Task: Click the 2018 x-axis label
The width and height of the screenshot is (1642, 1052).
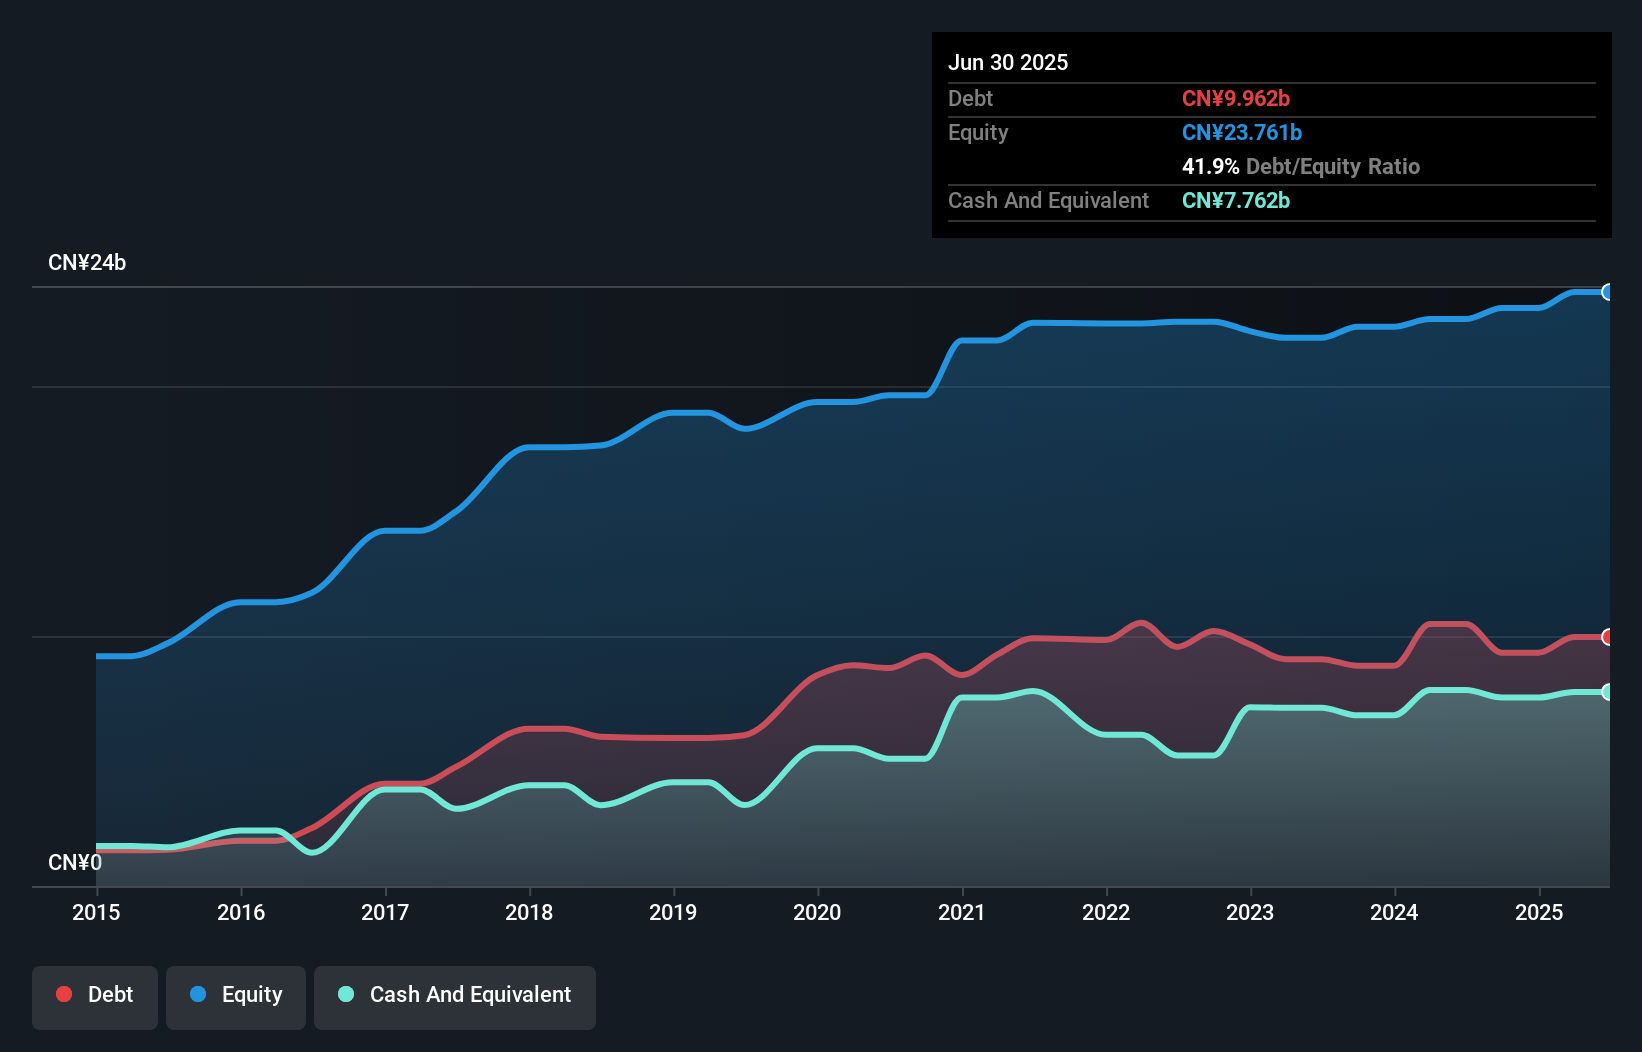Action: (x=529, y=912)
